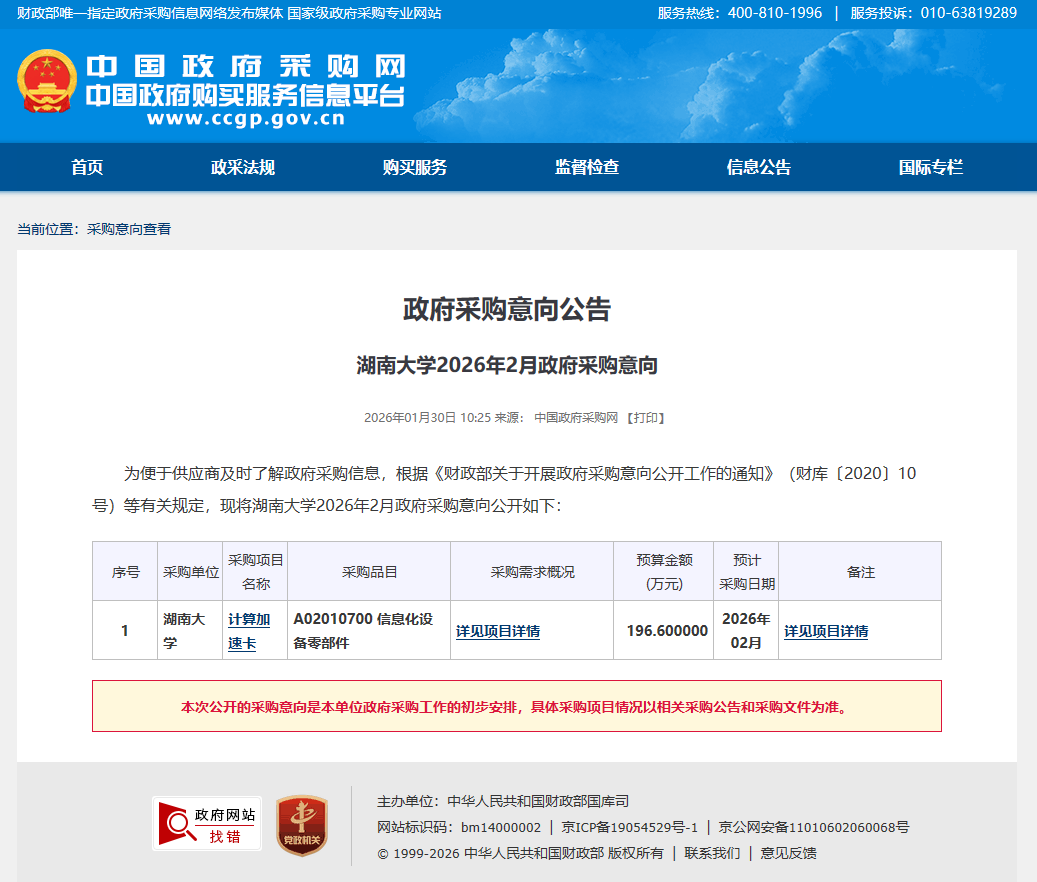1037x882 pixels.
Task: Click the 备注 column header
Action: [860, 572]
